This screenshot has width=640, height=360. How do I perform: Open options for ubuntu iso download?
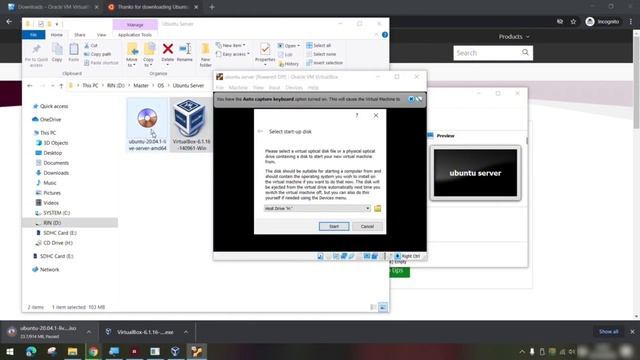pyautogui.click(x=89, y=332)
